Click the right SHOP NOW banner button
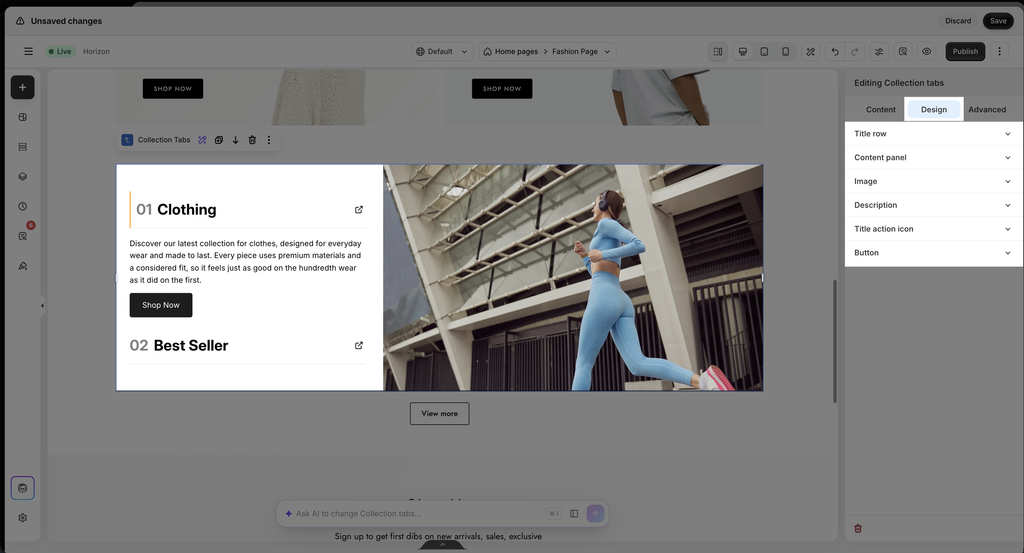 point(502,89)
